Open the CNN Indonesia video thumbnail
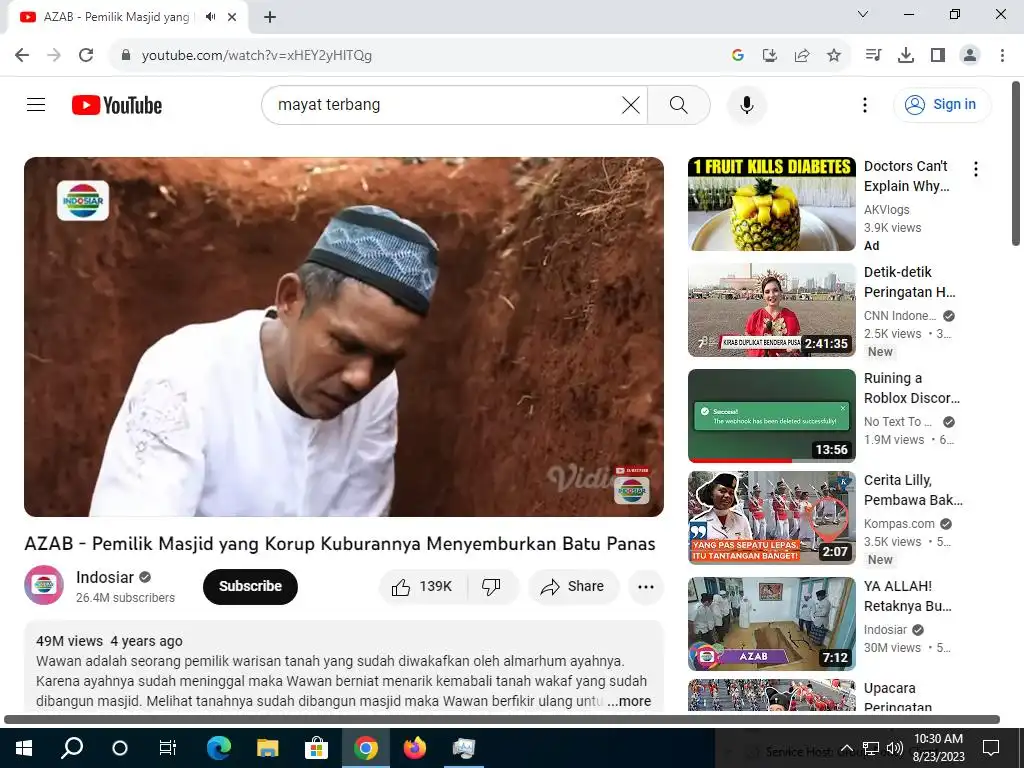1024x768 pixels. click(771, 310)
